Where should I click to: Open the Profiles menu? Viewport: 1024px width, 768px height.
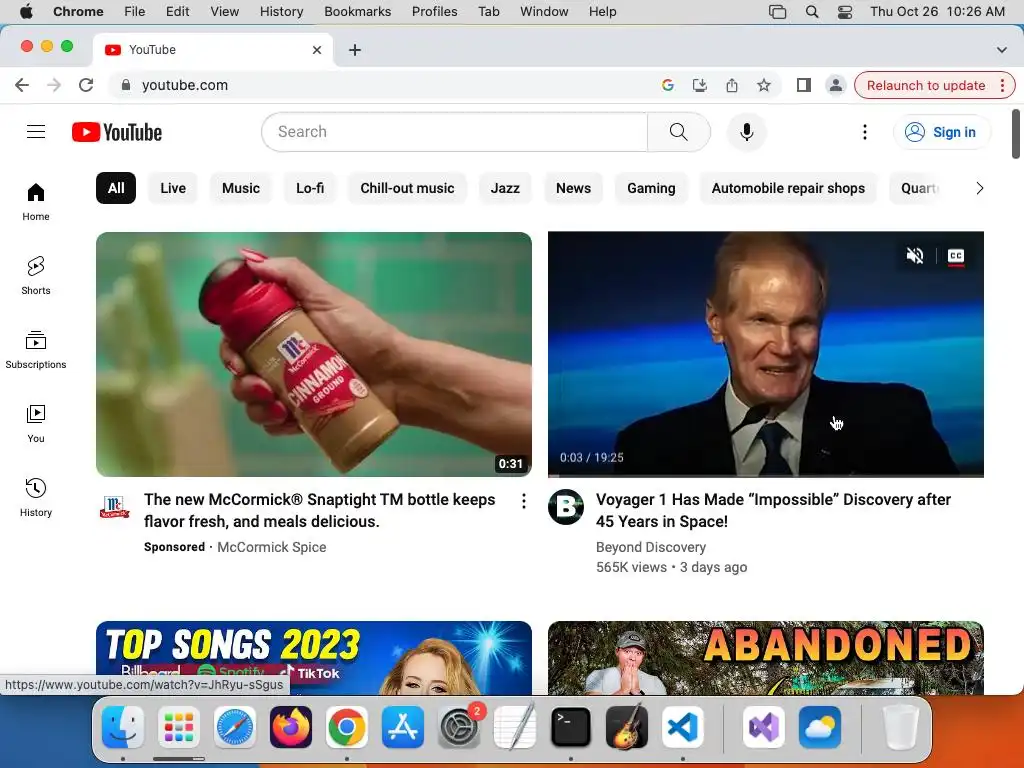pyautogui.click(x=434, y=11)
